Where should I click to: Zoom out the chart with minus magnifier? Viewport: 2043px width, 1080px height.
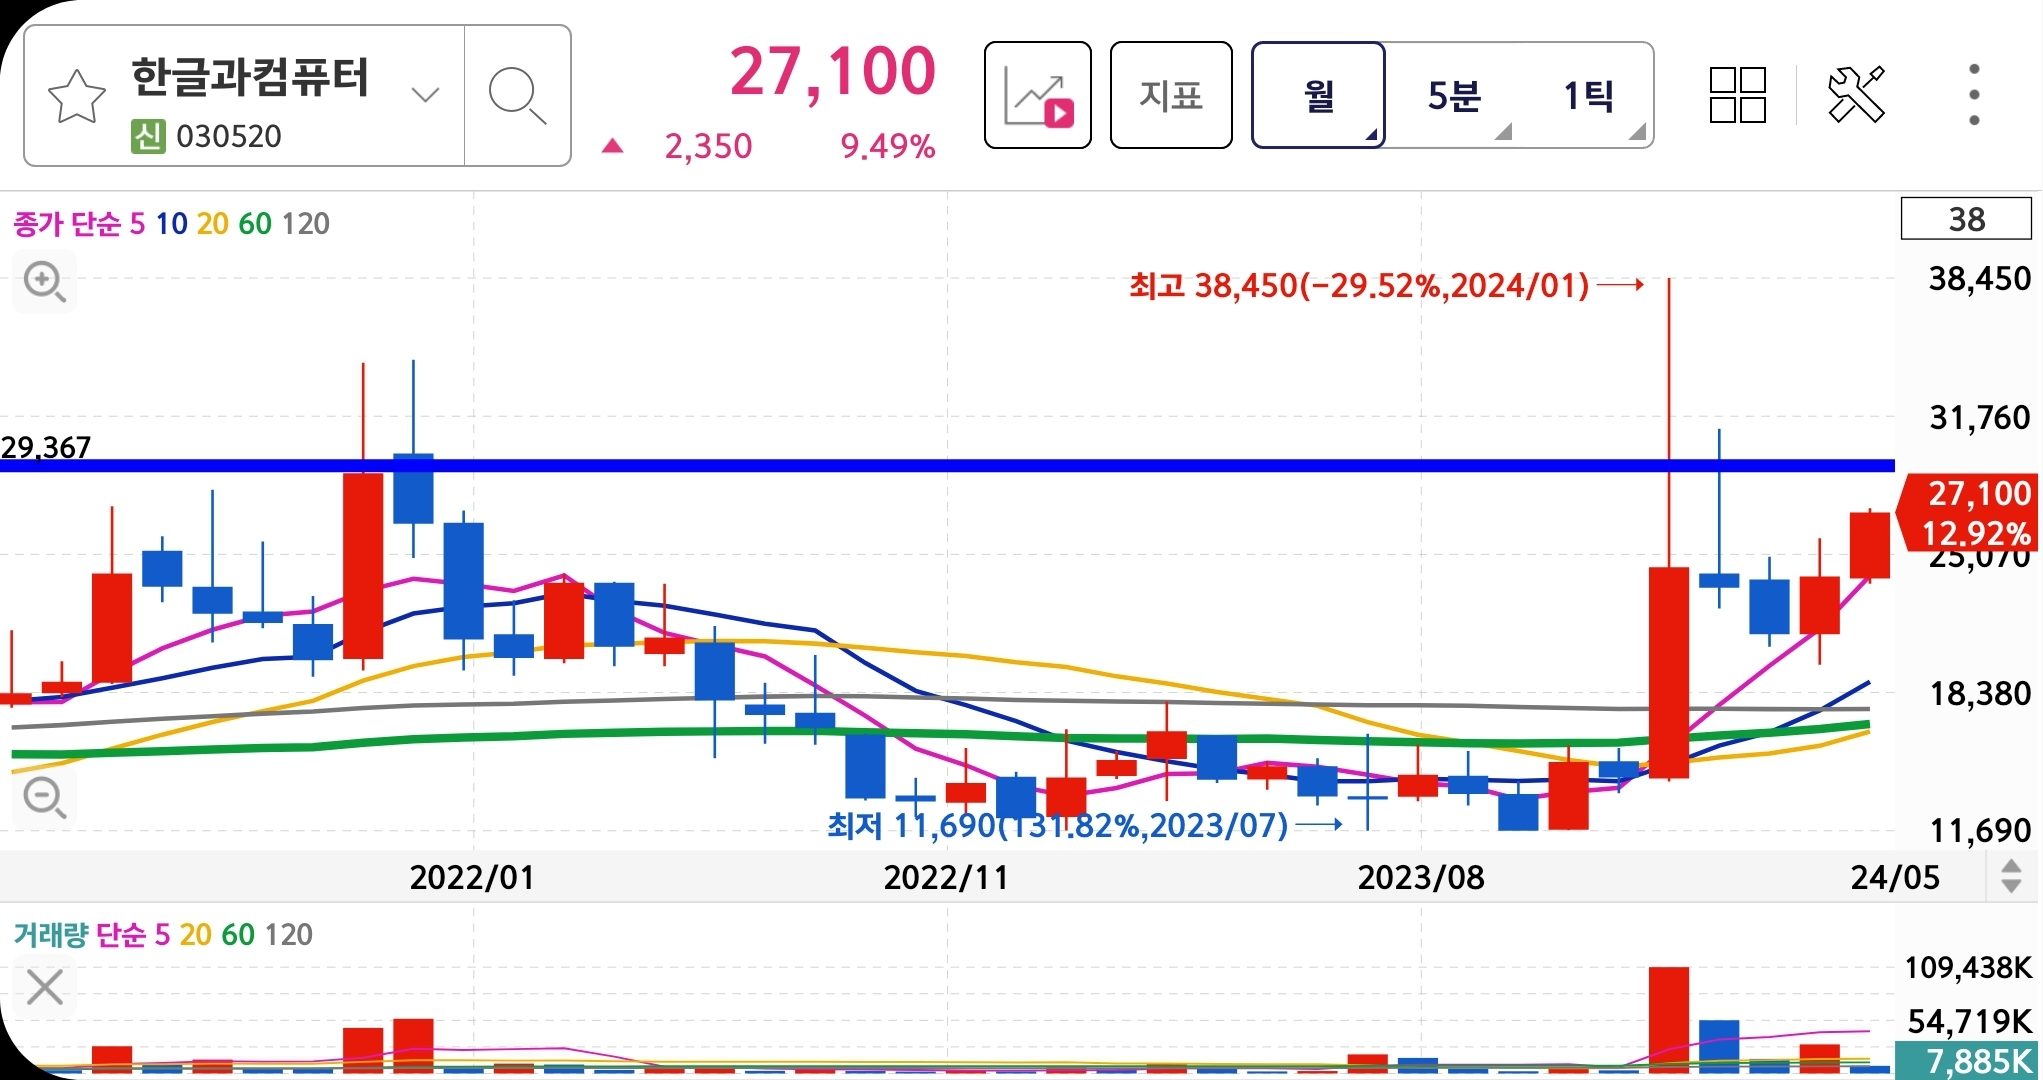pos(45,798)
